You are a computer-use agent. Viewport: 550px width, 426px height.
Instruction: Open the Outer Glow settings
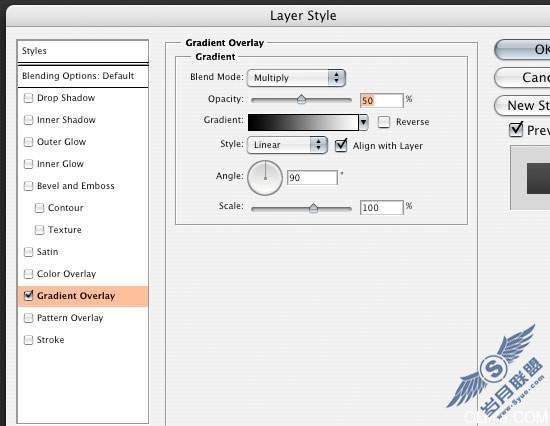pyautogui.click(x=61, y=142)
